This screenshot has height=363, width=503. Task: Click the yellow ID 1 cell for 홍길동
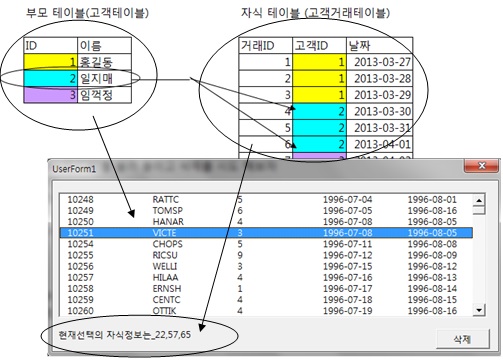pyautogui.click(x=51, y=62)
